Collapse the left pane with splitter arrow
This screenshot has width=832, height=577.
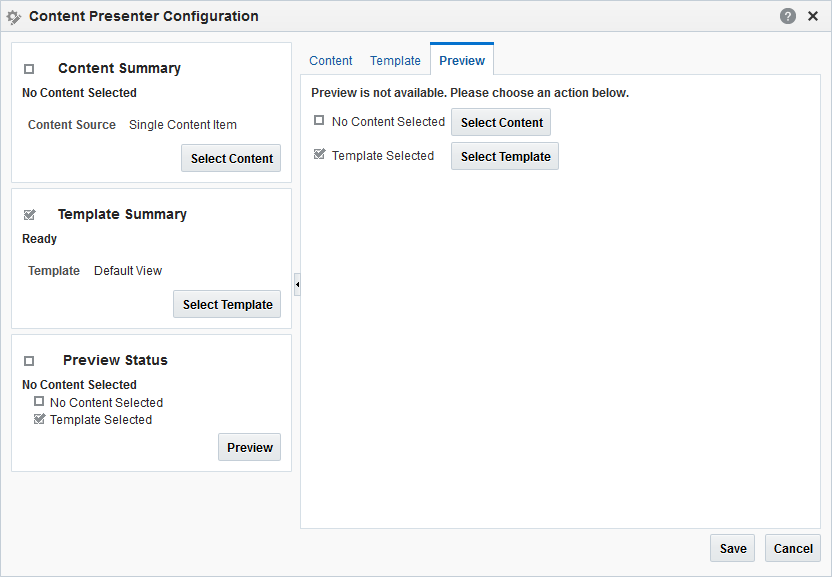coord(297,284)
